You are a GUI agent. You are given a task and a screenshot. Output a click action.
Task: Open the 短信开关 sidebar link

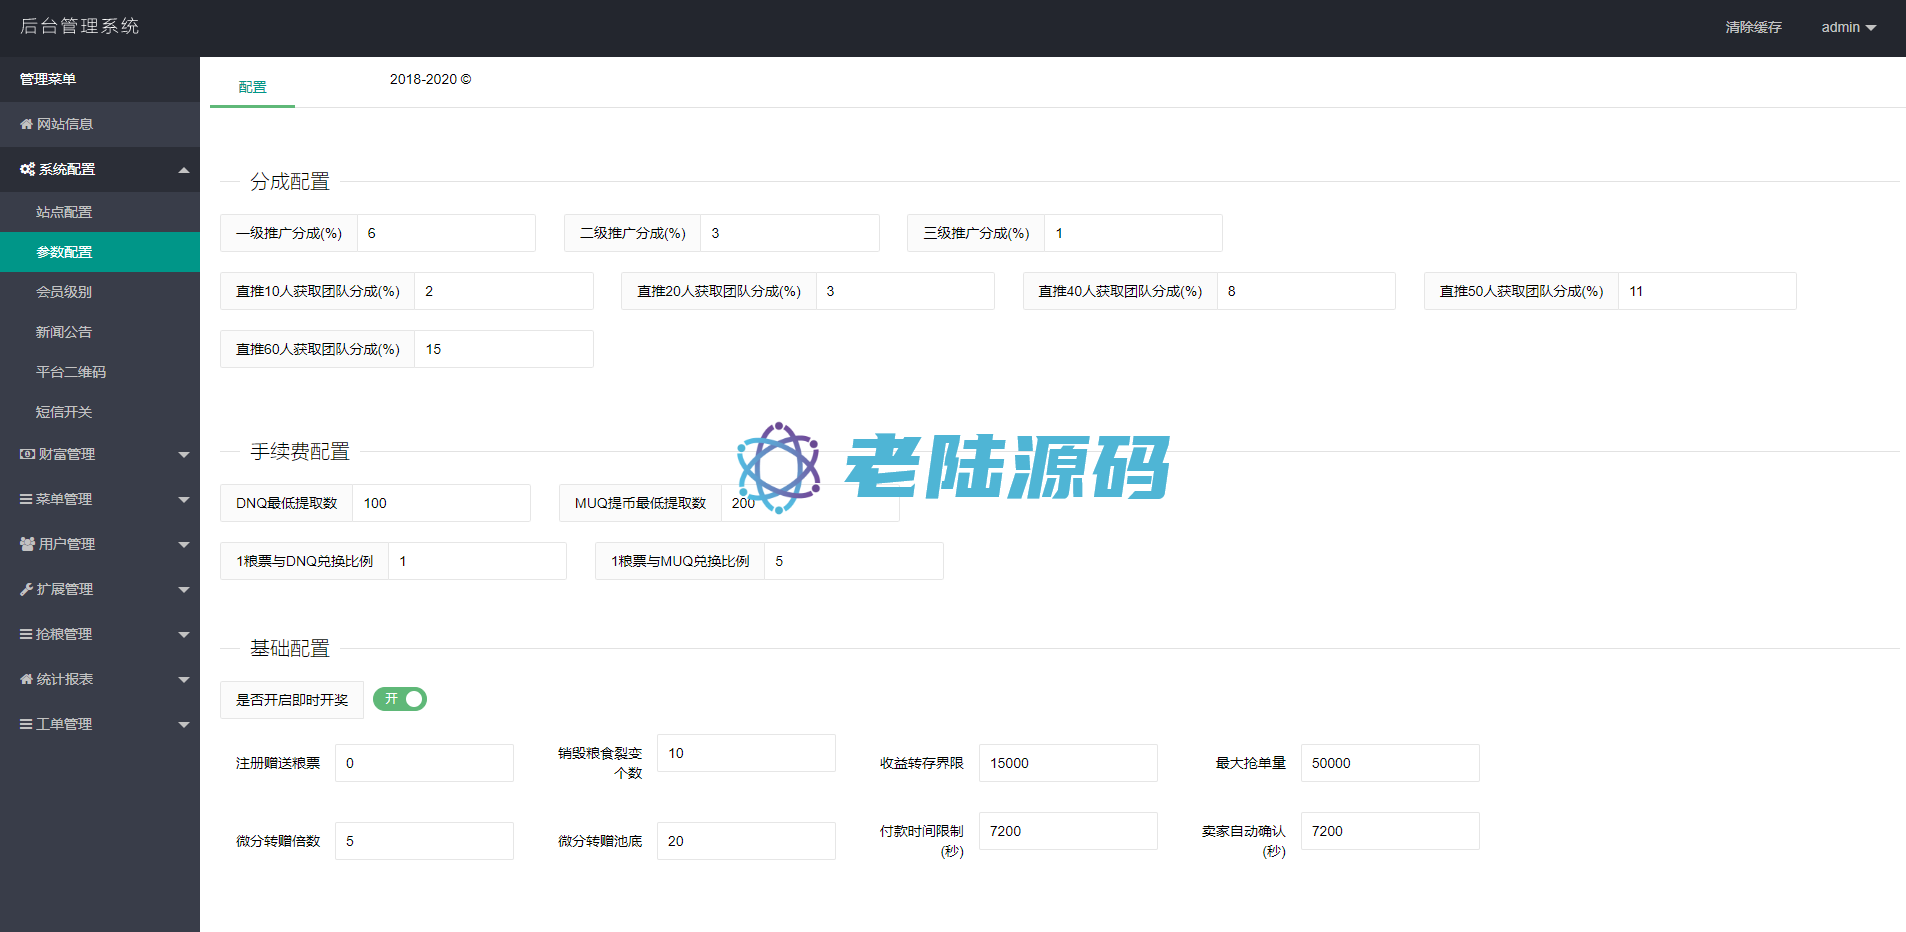(64, 412)
